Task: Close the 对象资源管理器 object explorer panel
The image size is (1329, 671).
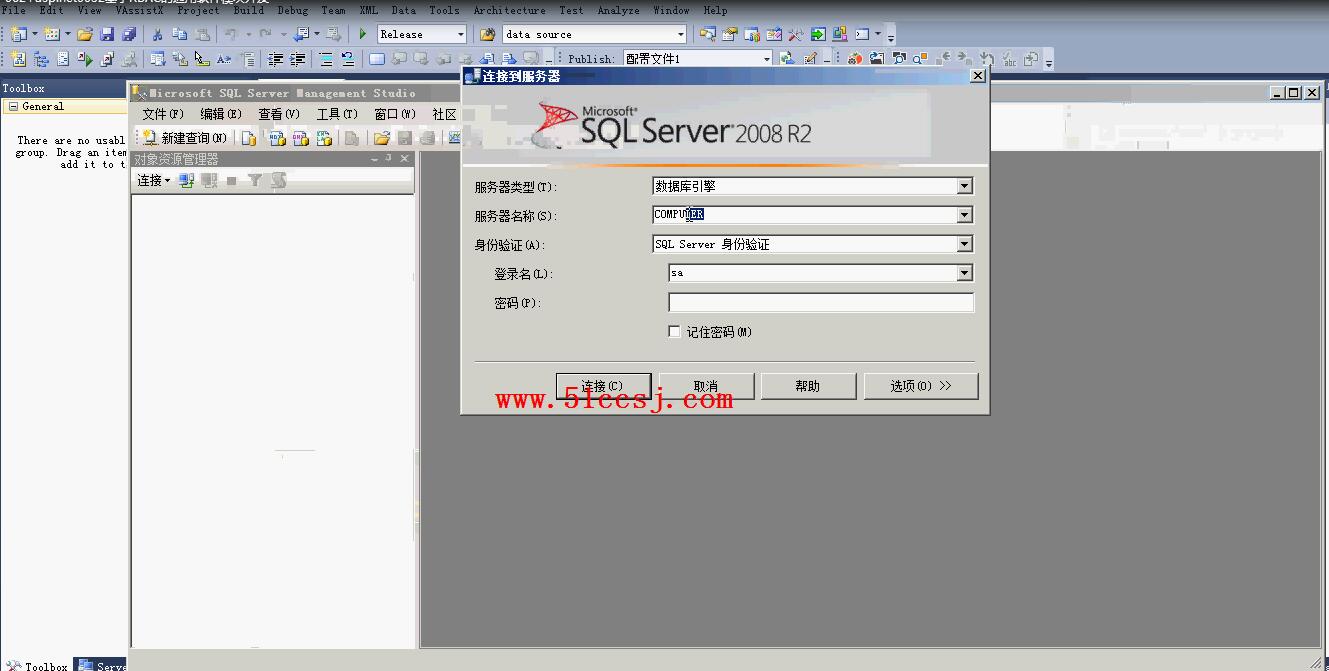Action: point(405,158)
